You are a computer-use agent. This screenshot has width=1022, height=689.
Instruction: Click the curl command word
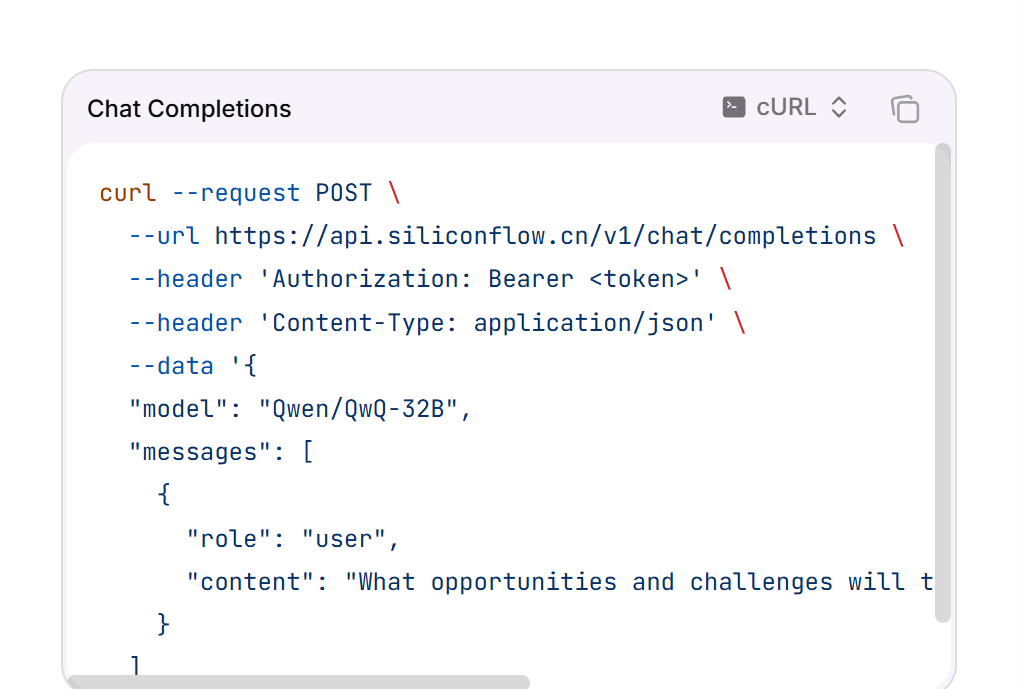click(128, 193)
